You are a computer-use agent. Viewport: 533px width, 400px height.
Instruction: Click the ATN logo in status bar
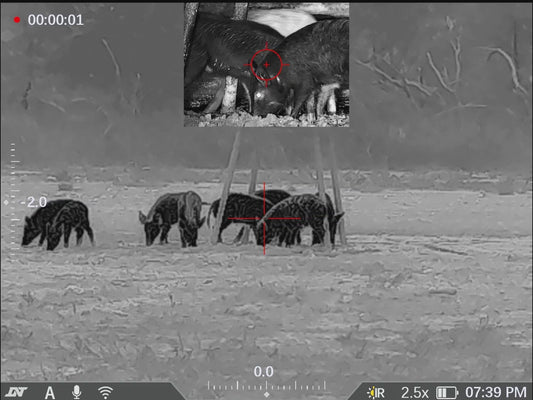point(16,393)
